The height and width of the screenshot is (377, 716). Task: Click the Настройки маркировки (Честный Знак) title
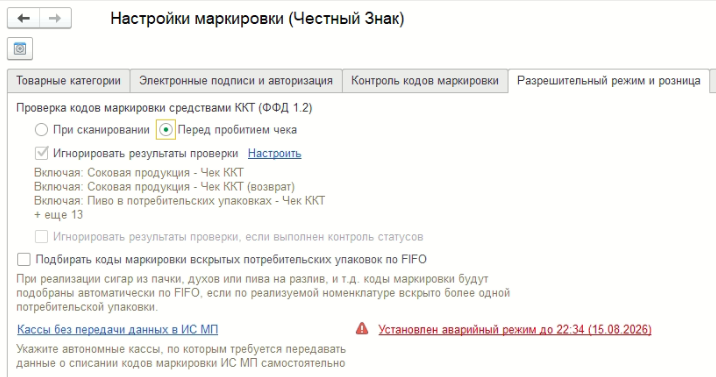click(257, 19)
